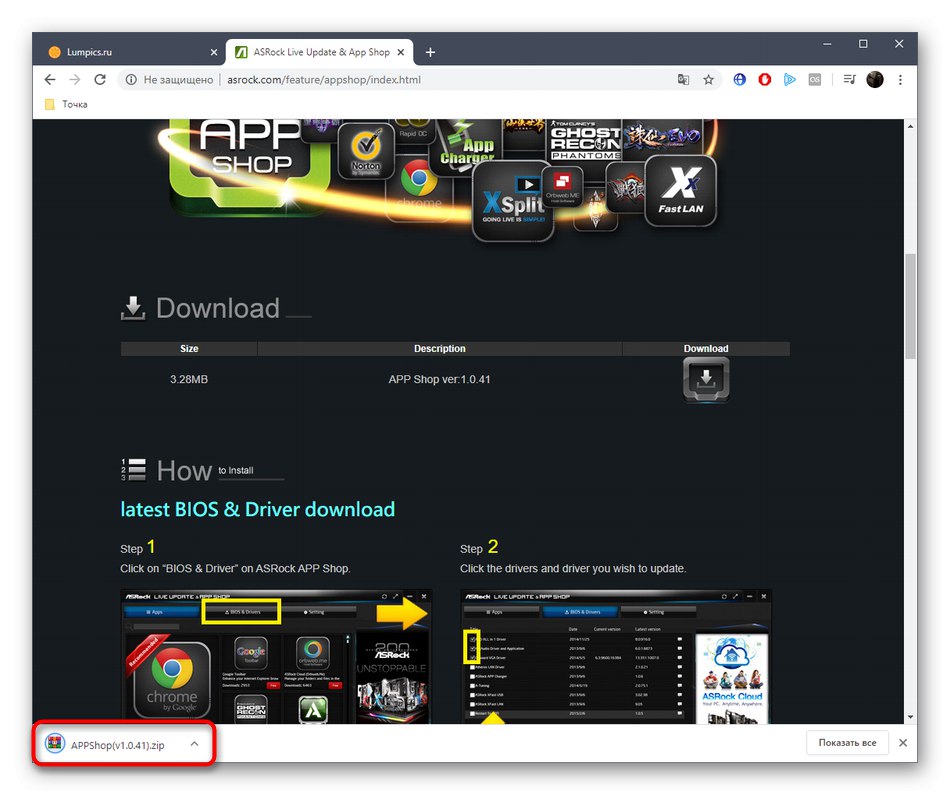Reload the current page
950x795 pixels.
pyautogui.click(x=100, y=79)
